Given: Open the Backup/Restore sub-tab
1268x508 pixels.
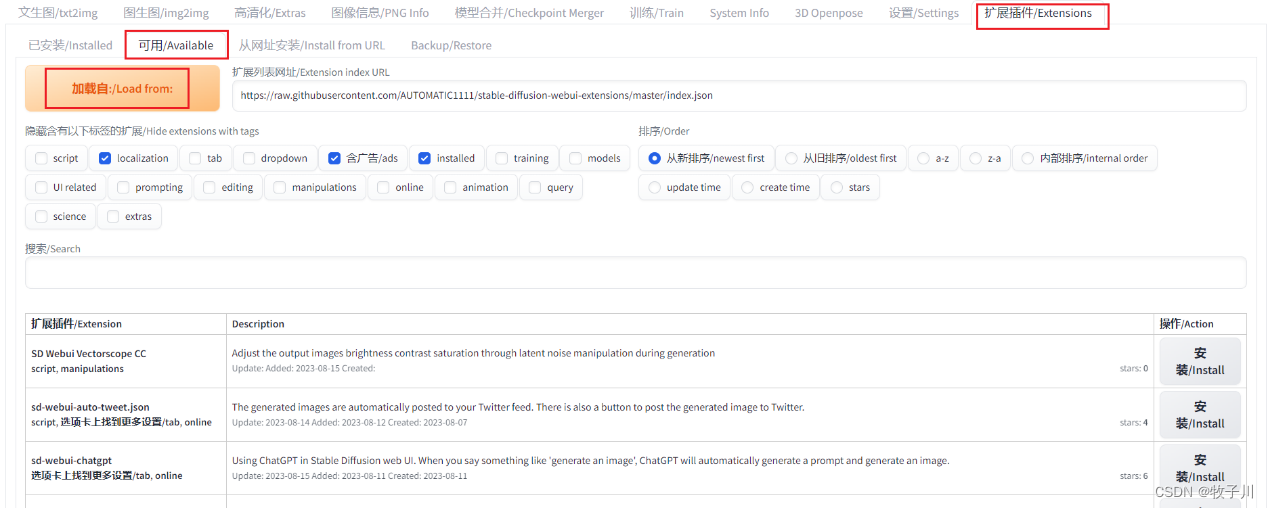Looking at the screenshot, I should [451, 45].
